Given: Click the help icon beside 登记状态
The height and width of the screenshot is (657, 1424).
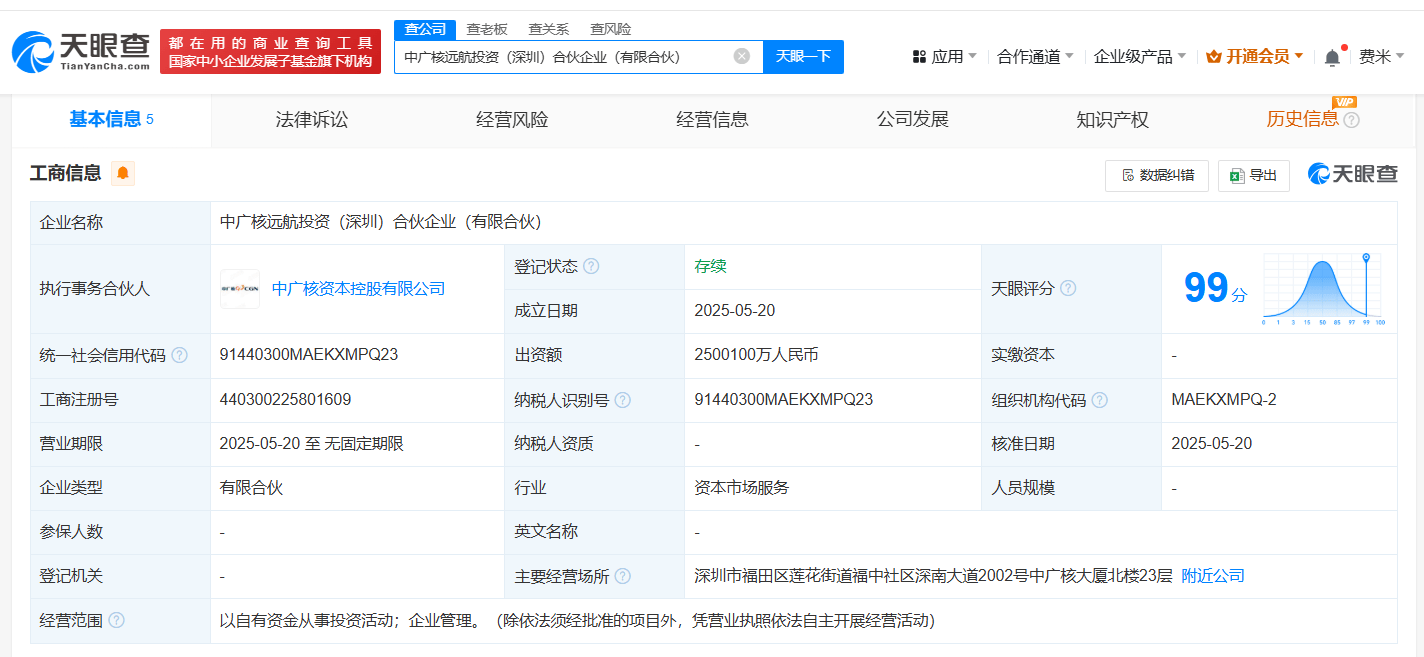Looking at the screenshot, I should (x=591, y=266).
